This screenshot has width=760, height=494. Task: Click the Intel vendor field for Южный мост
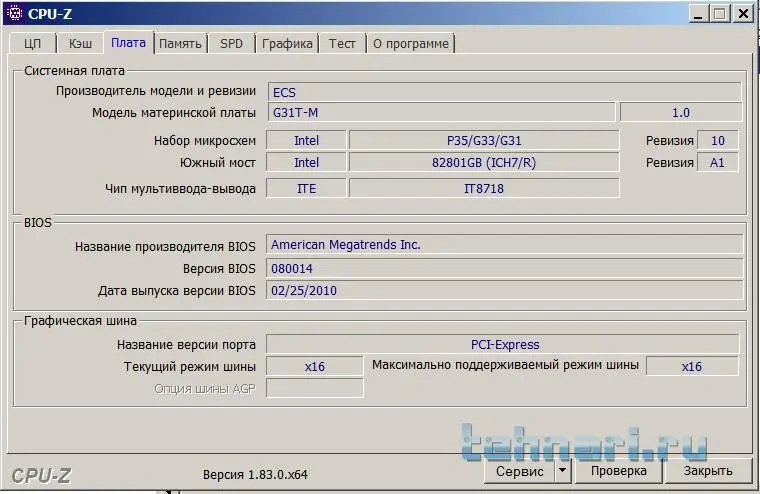click(x=306, y=162)
